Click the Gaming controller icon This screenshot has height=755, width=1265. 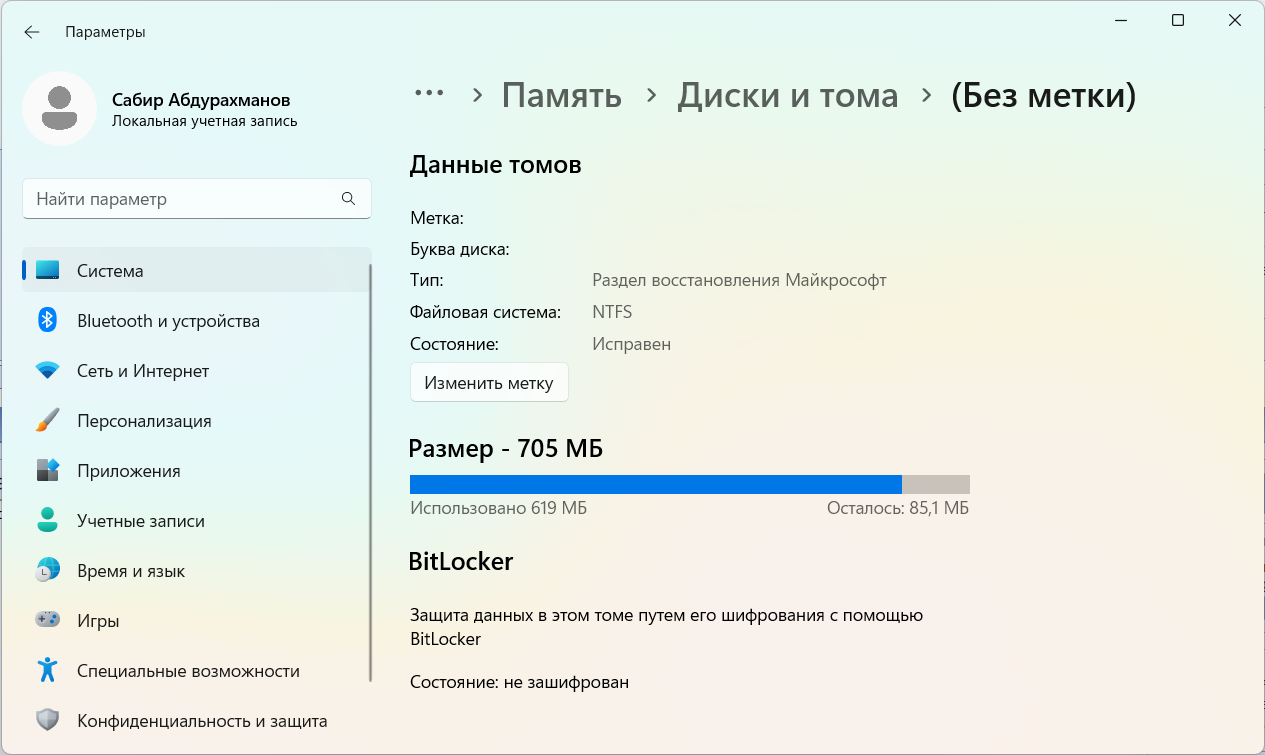click(x=47, y=621)
